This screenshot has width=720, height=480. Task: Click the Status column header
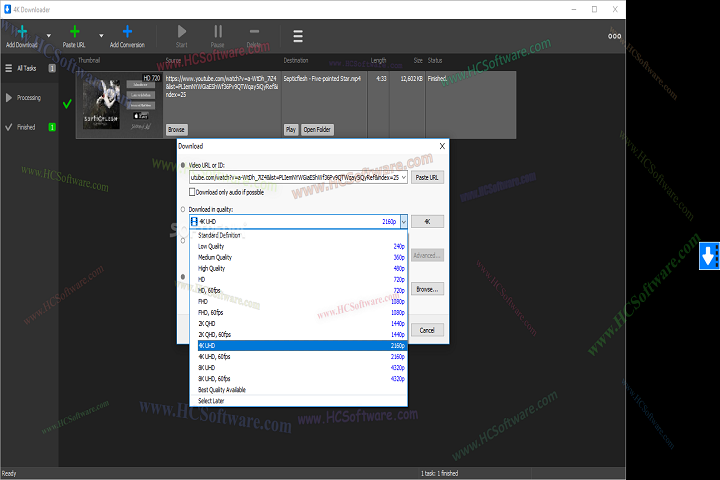[x=435, y=60]
